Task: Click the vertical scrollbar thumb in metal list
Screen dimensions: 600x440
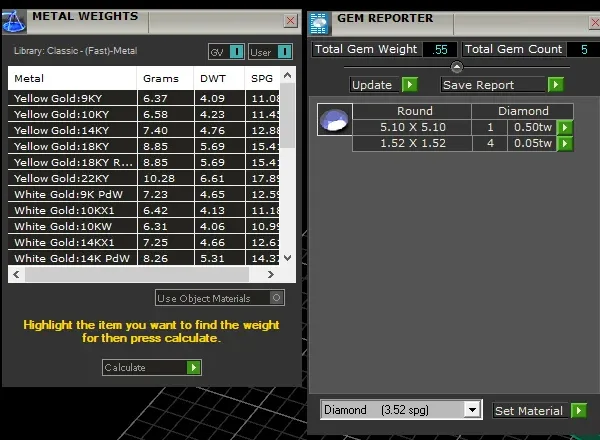Action: coord(287,115)
